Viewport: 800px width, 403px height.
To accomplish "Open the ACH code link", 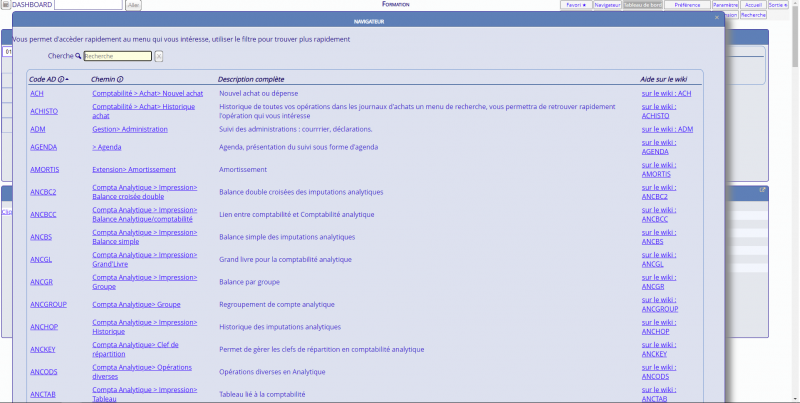I will click(37, 93).
